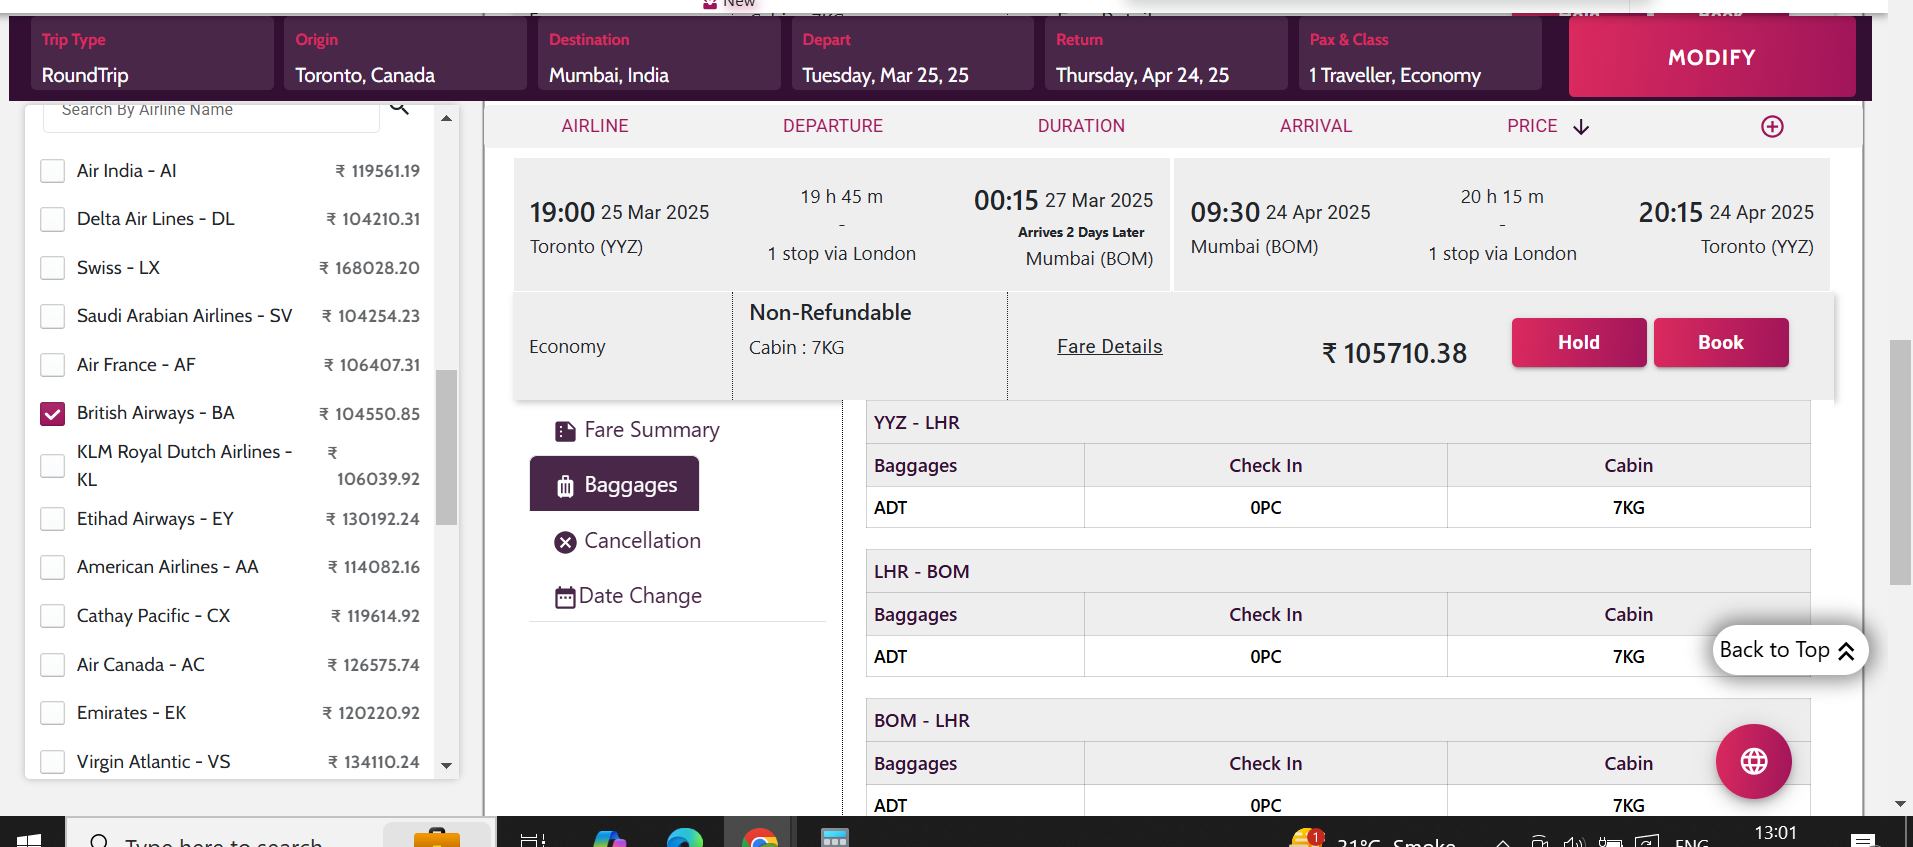Screen dimensions: 1913x847
Task: Click the plus circle icon in header
Action: click(x=1771, y=127)
